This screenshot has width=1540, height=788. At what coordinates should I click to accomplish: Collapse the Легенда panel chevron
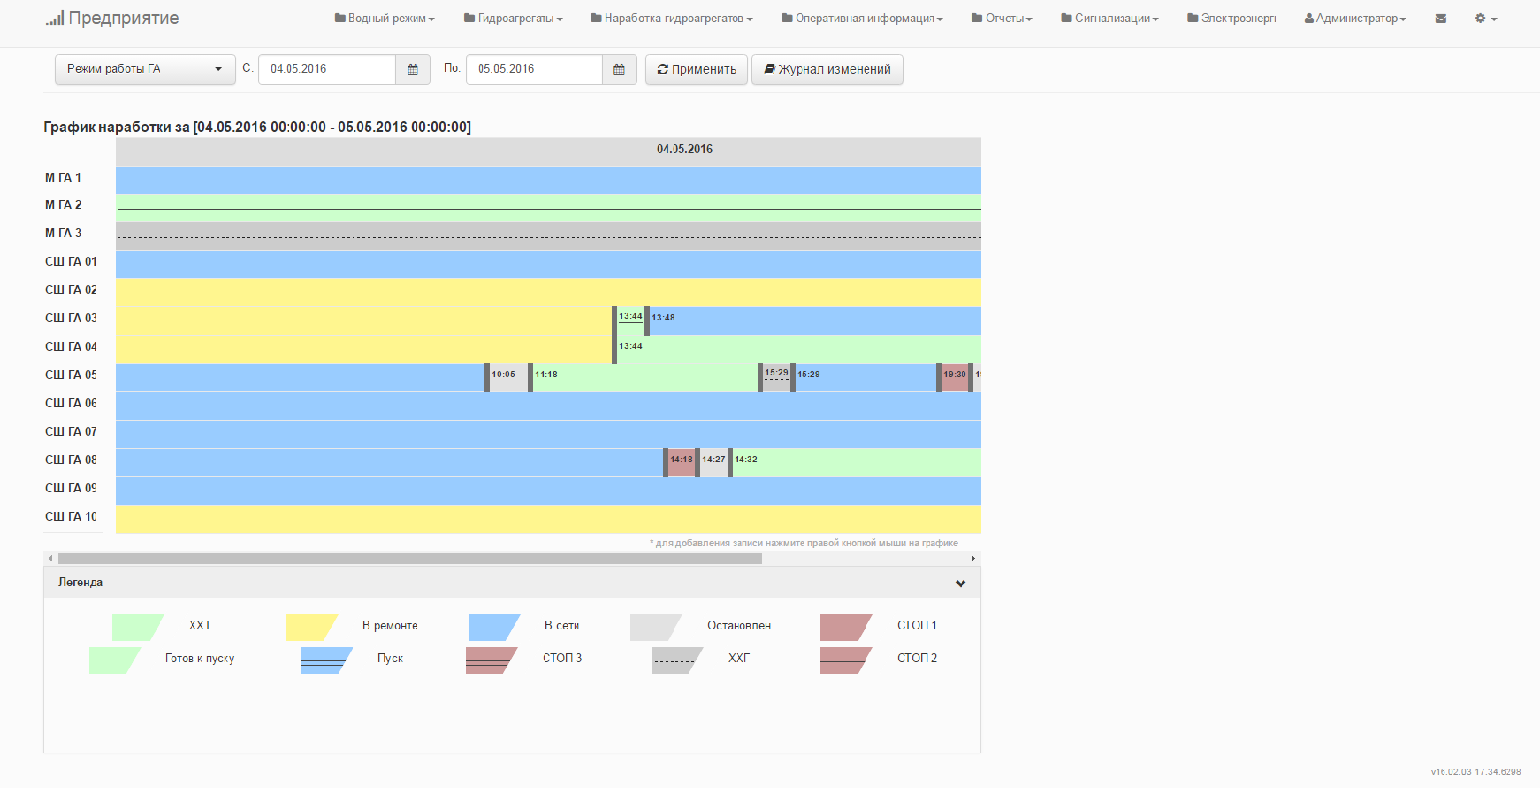(x=960, y=583)
